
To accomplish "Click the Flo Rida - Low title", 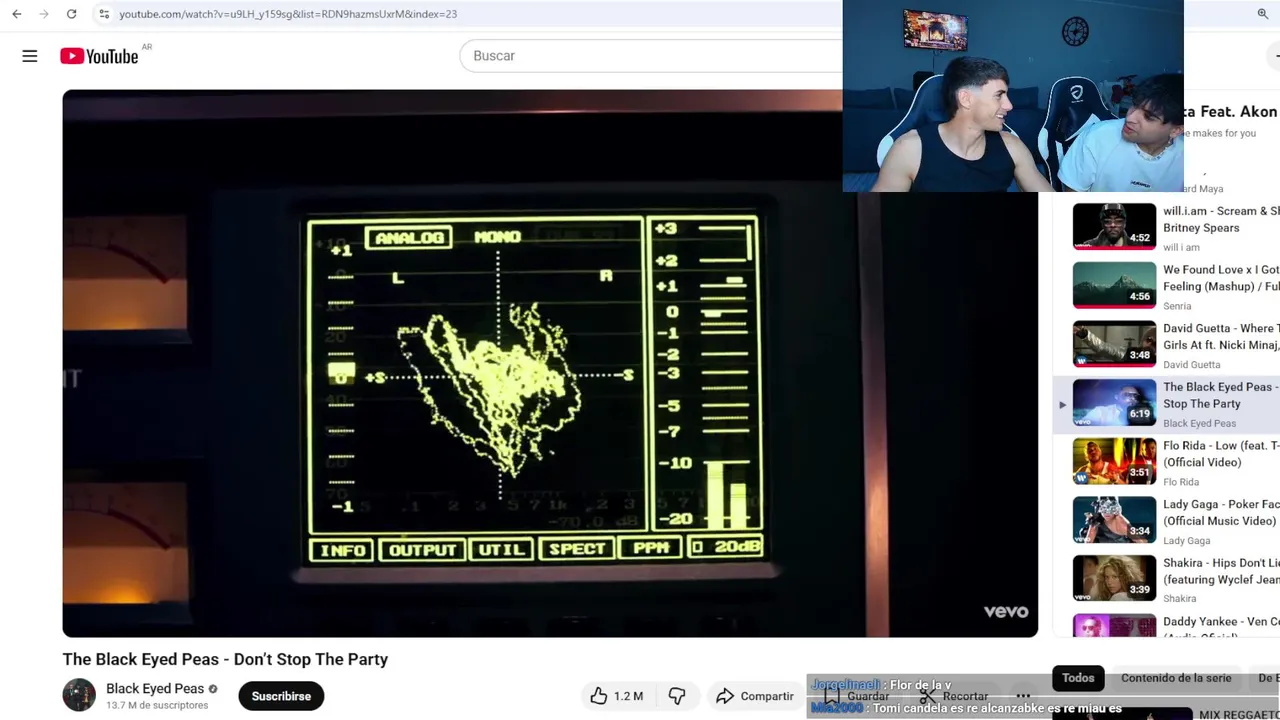I will (x=1221, y=454).
